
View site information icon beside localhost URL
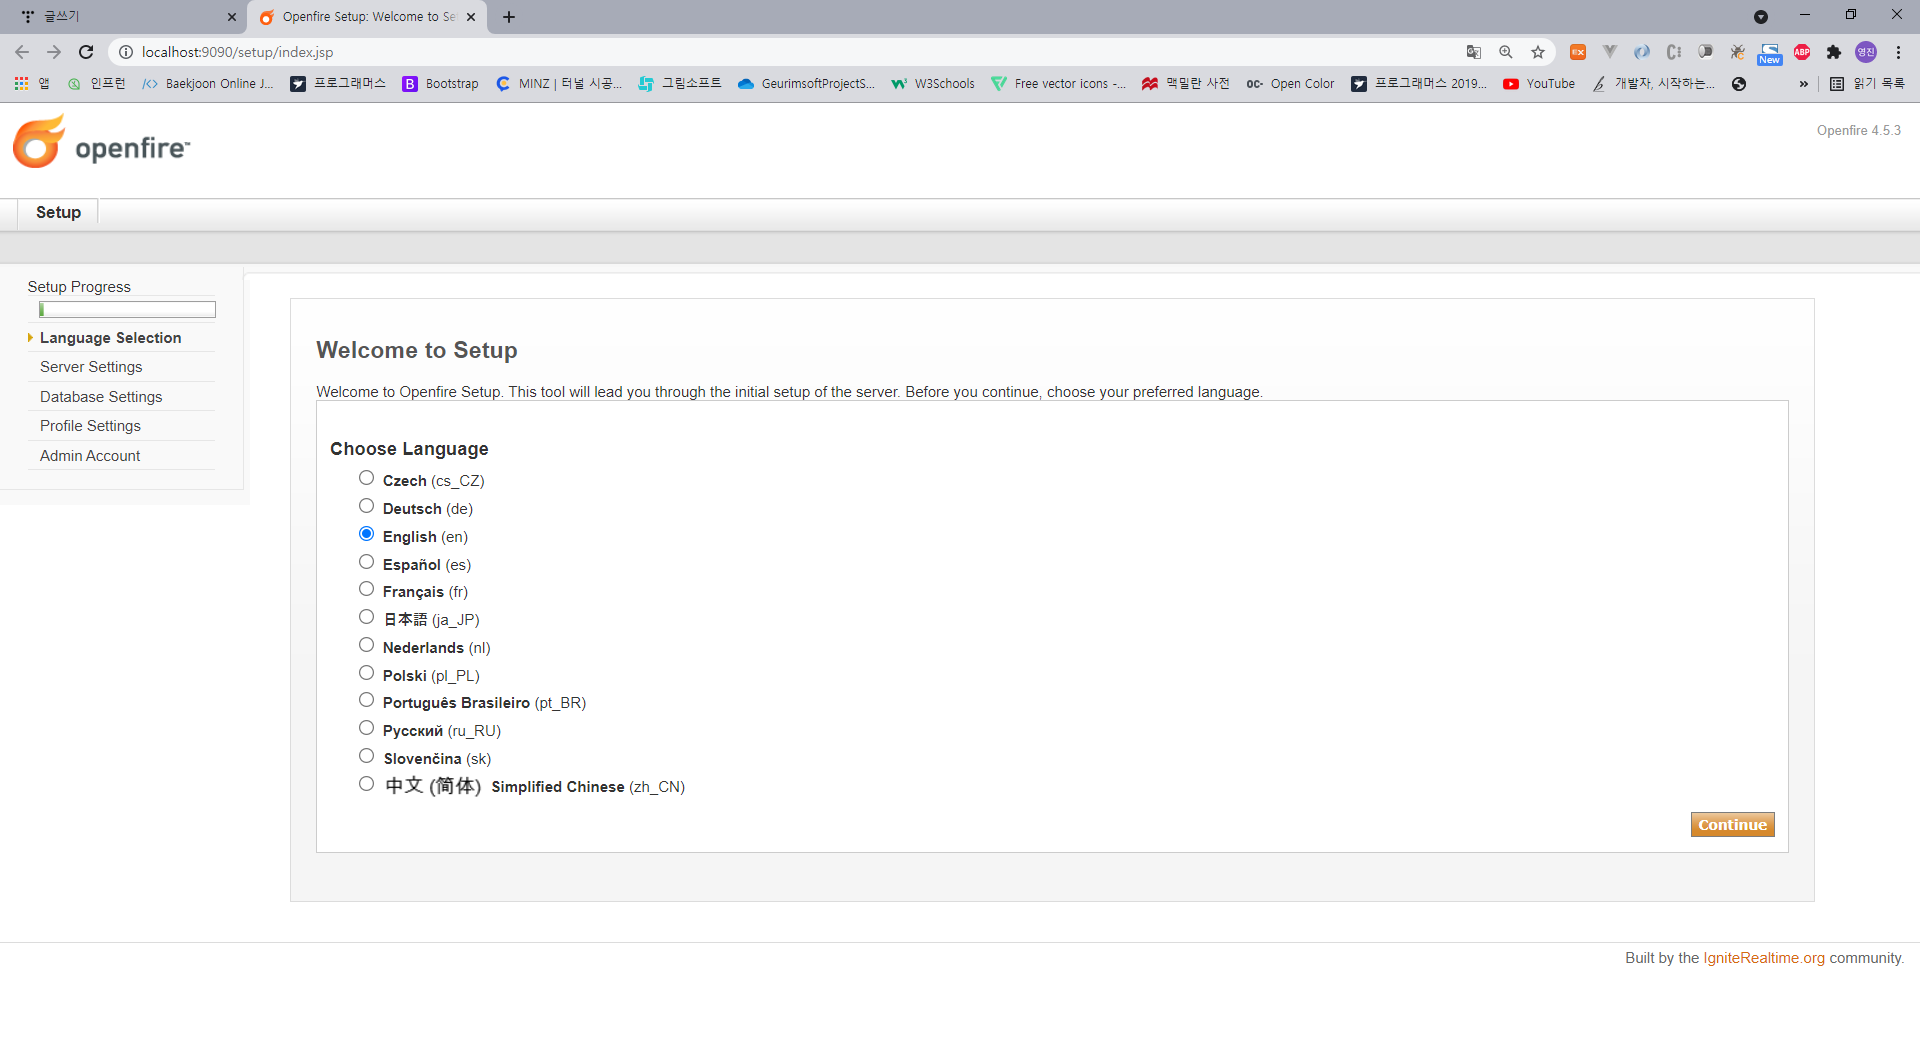coord(126,52)
